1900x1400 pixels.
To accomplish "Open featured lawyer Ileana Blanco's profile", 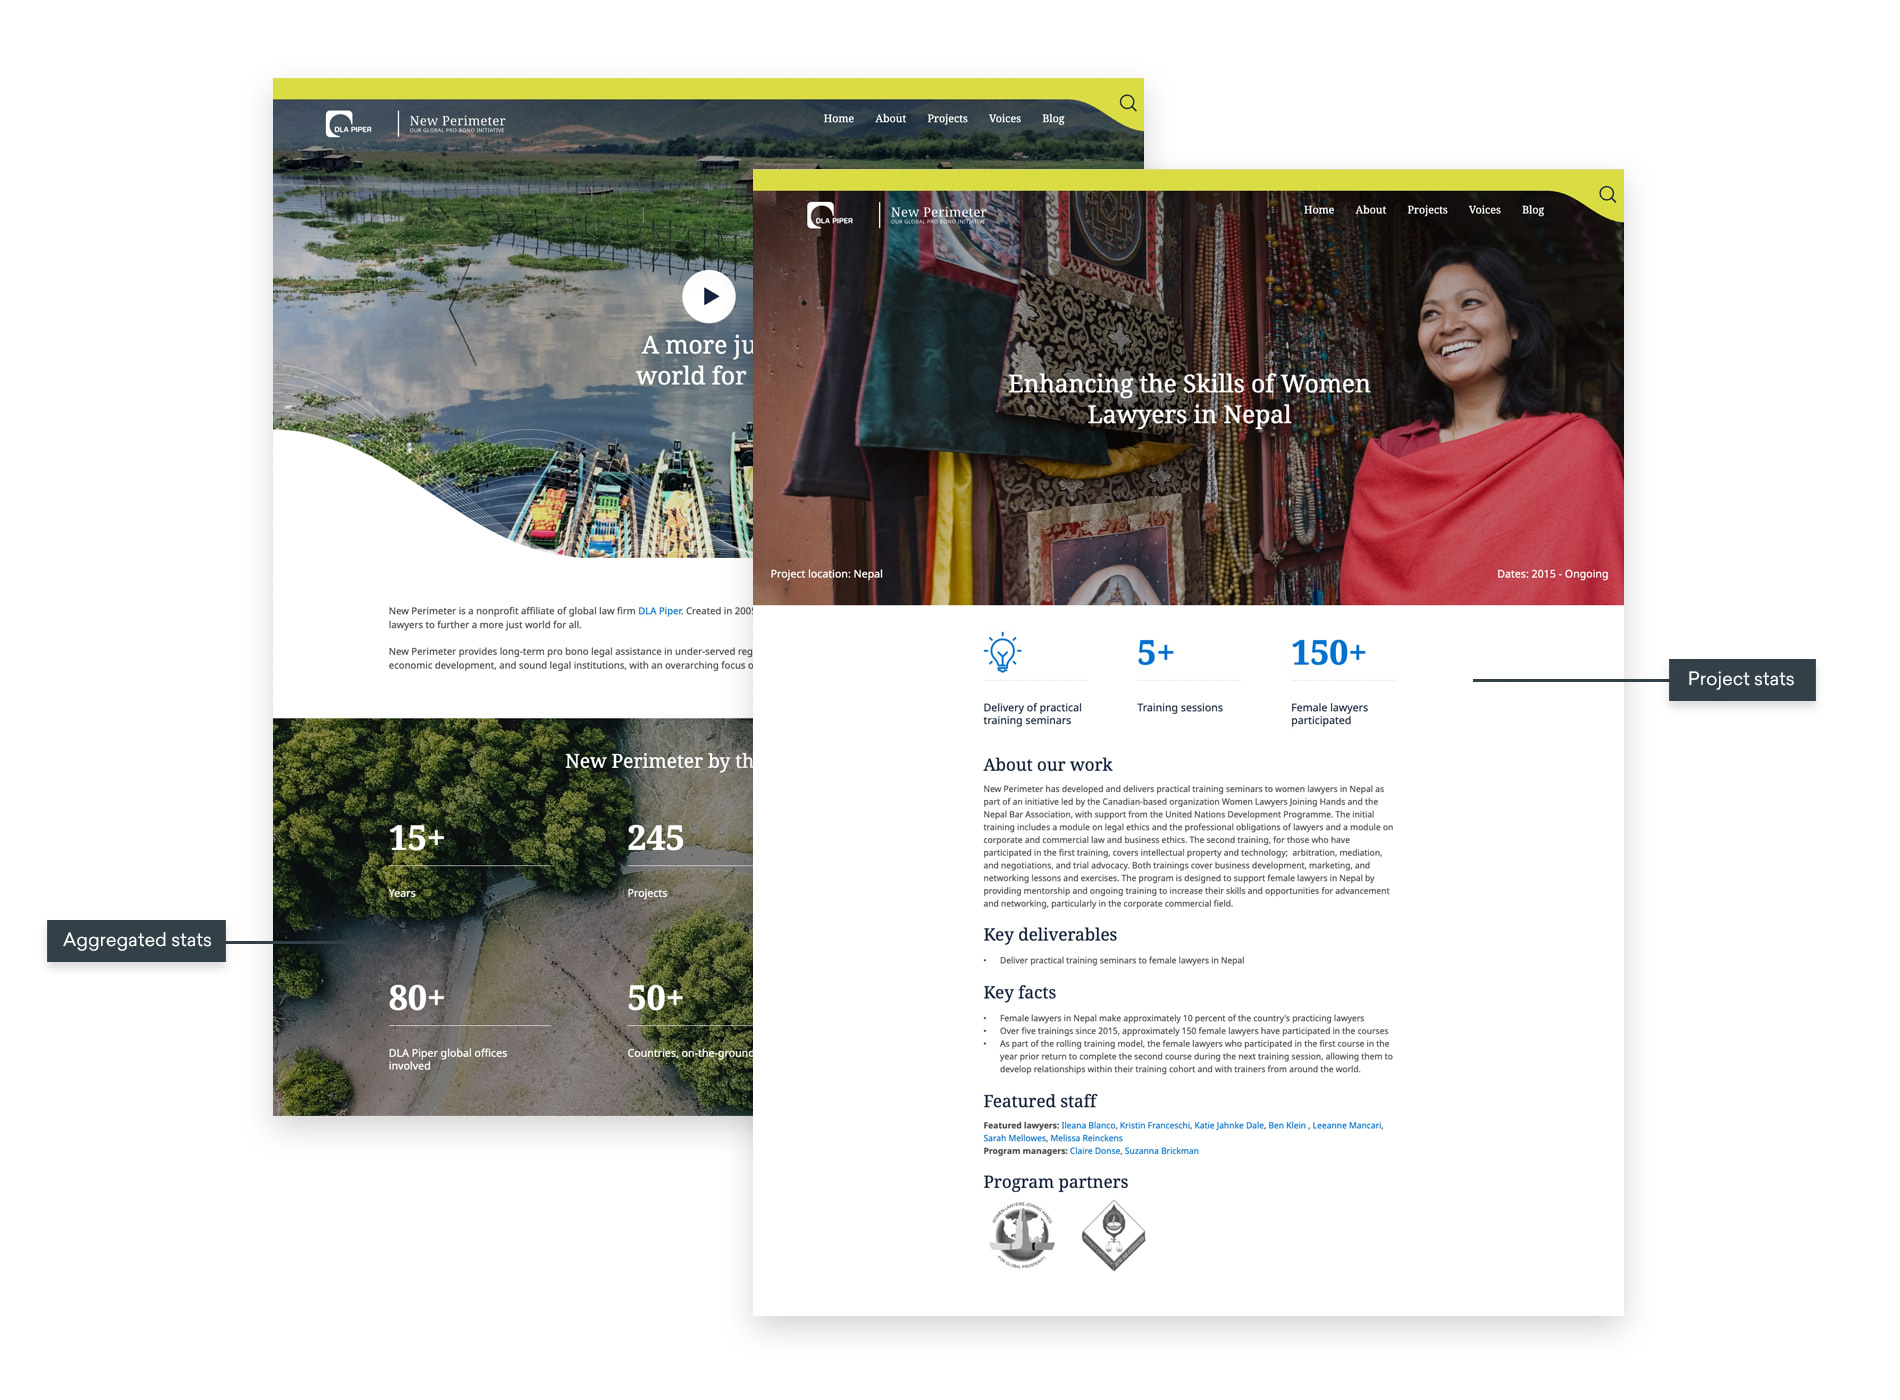I will pos(1088,1126).
